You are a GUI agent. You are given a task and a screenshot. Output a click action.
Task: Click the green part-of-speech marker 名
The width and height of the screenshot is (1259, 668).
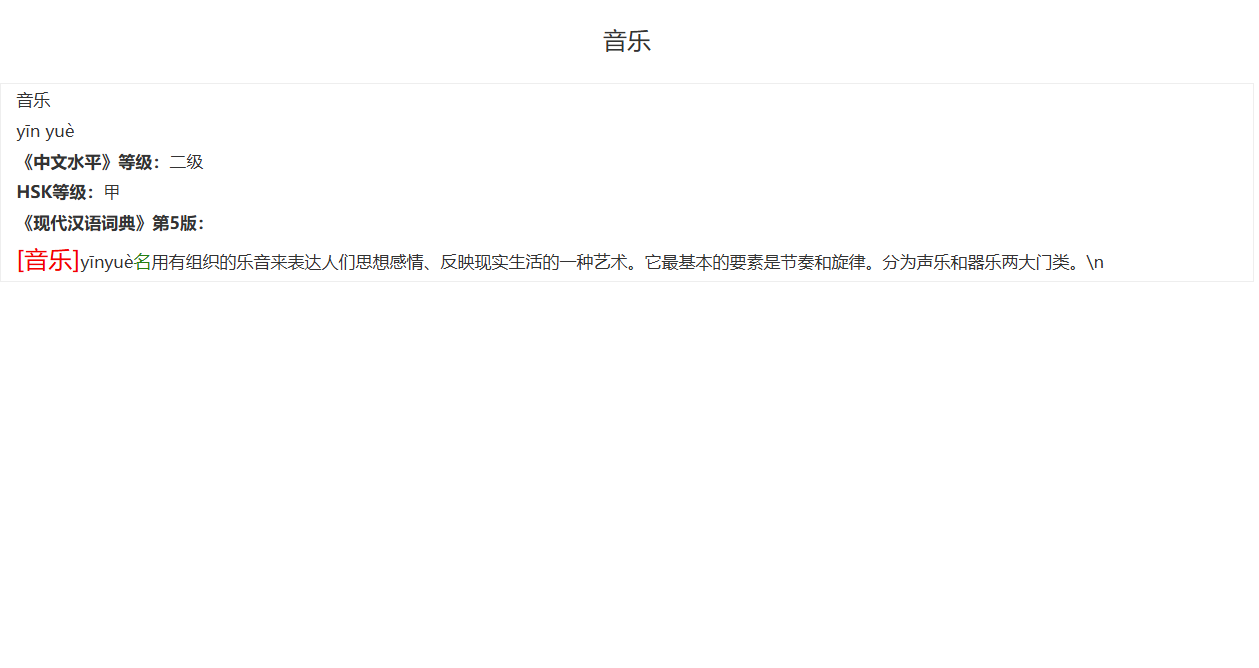click(x=142, y=263)
